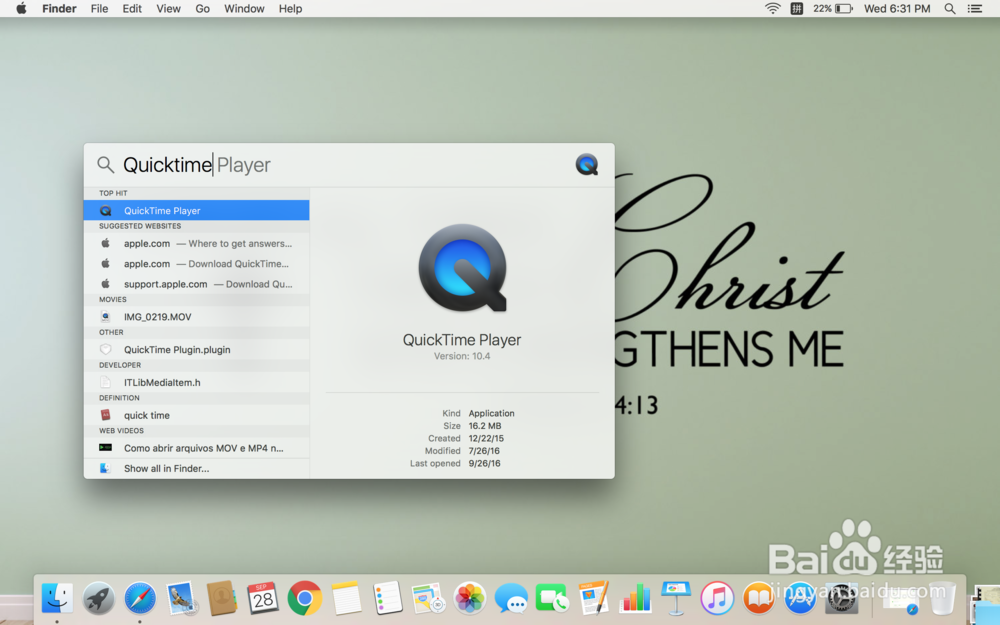Open Maps from the Dock
Viewport: 1000px width, 625px height.
(428, 598)
